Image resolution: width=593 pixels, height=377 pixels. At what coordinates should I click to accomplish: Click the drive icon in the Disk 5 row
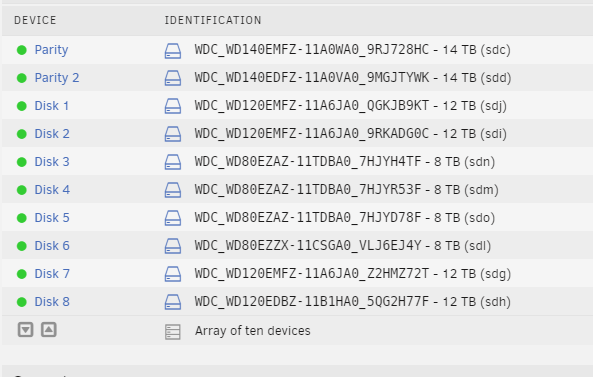point(173,218)
